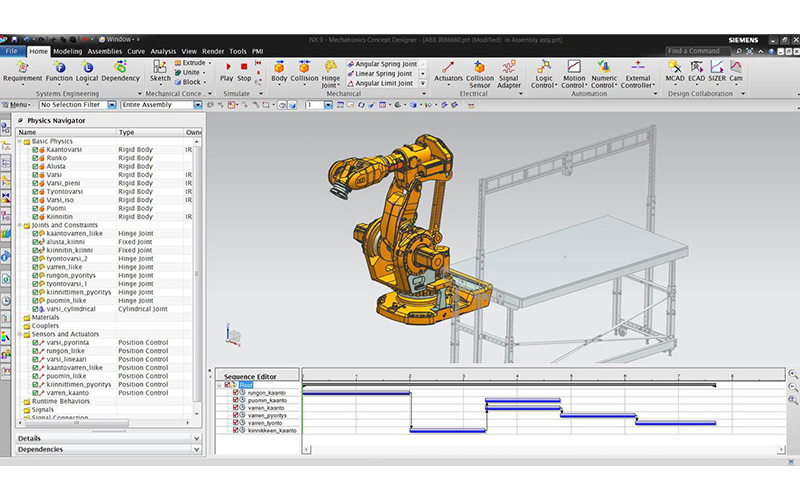
Task: Start a new Sketch
Action: (x=160, y=72)
